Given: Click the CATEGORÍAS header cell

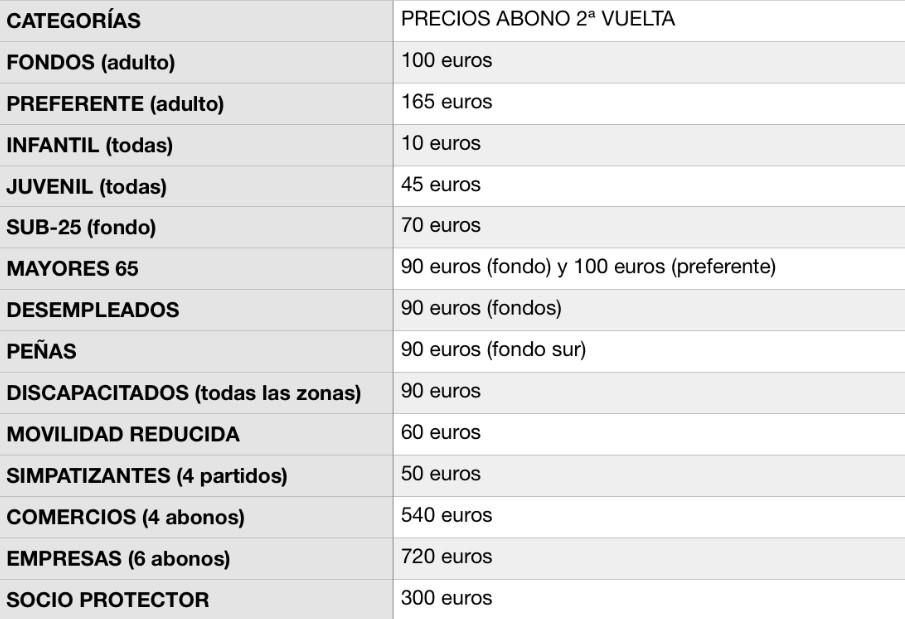Looking at the screenshot, I should coord(74,21).
